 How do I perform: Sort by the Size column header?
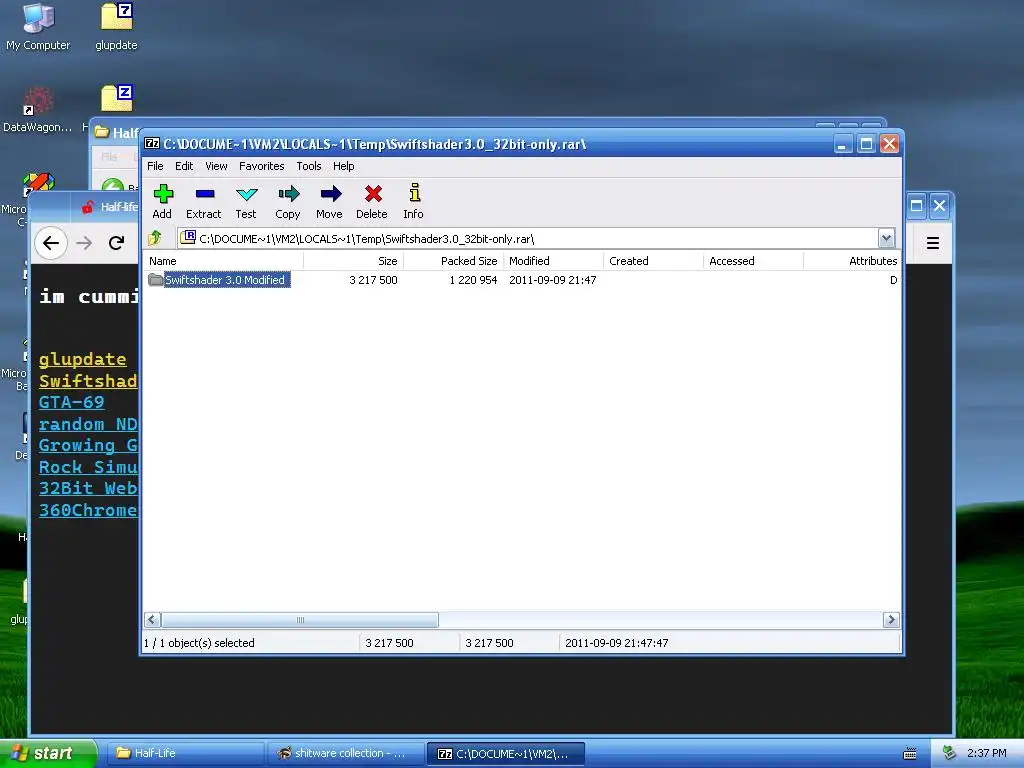click(353, 261)
